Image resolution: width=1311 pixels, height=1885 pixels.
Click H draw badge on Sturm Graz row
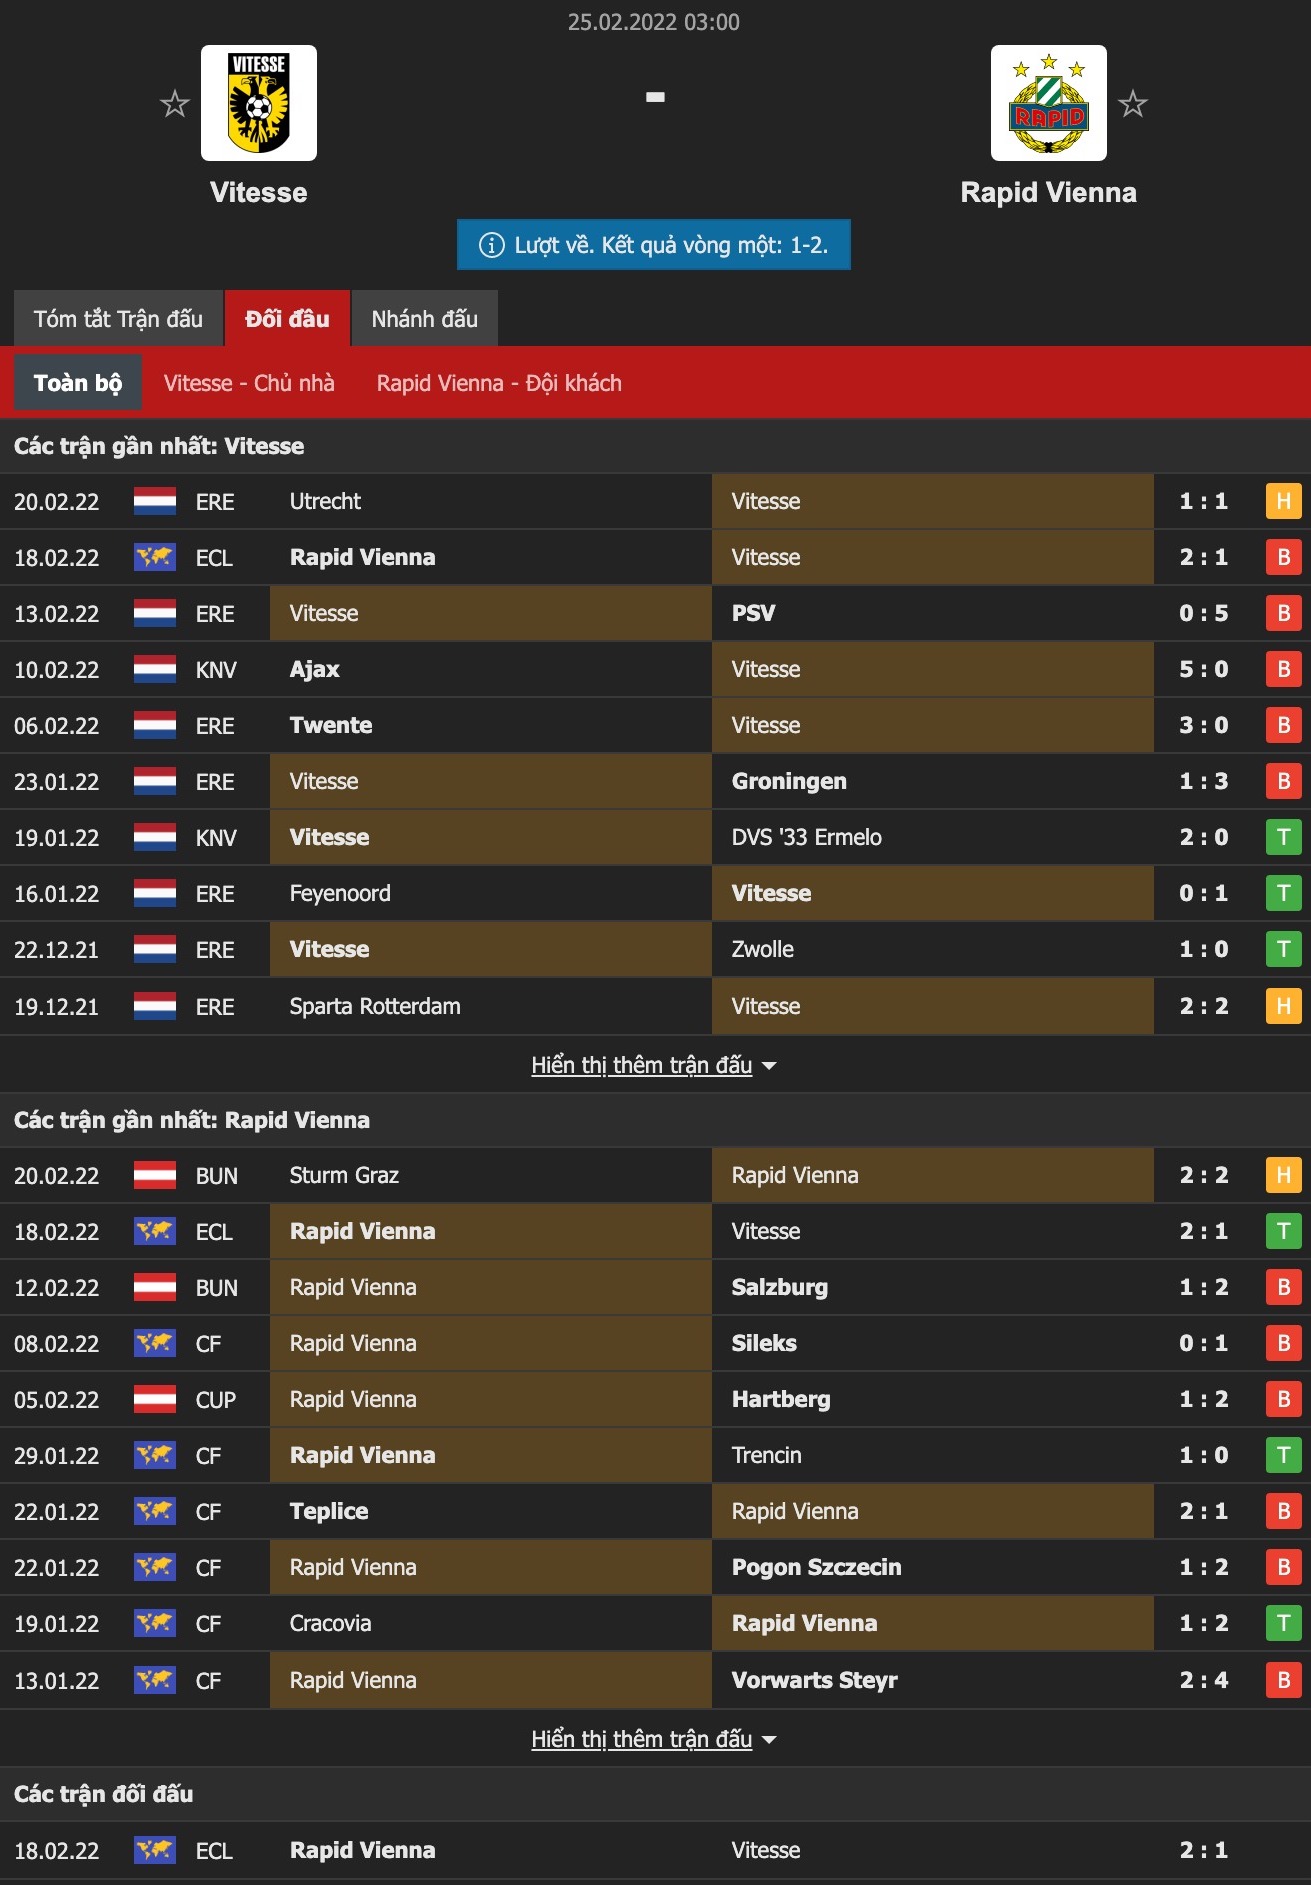click(x=1284, y=1175)
